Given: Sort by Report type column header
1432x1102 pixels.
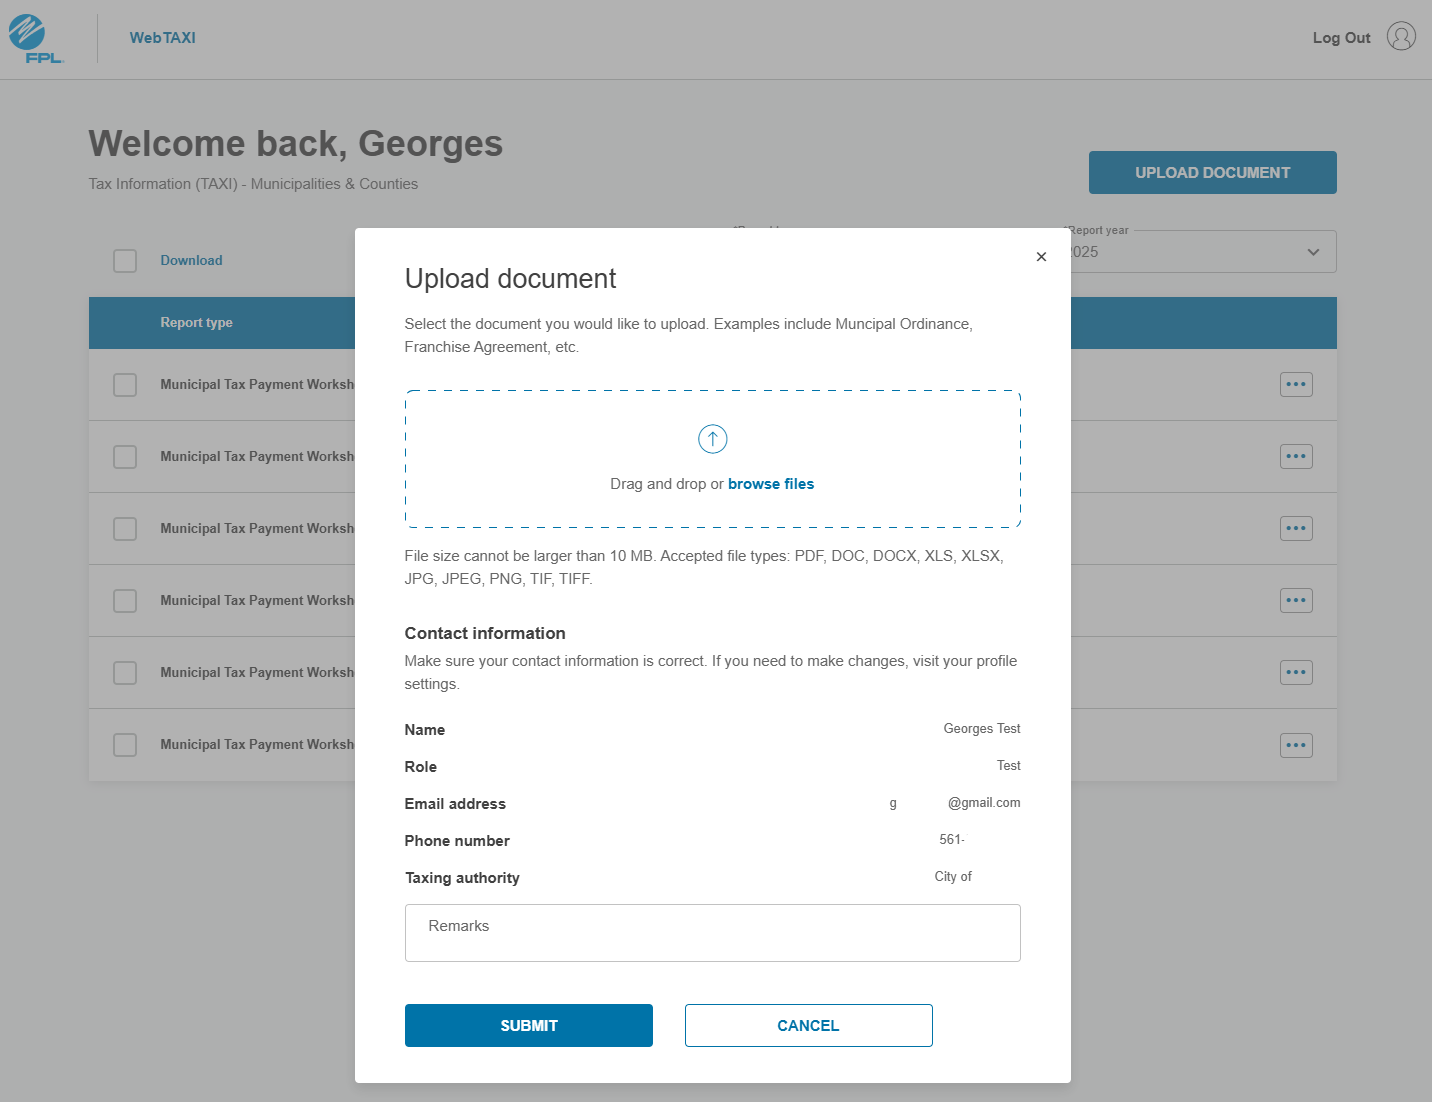Looking at the screenshot, I should coord(196,323).
